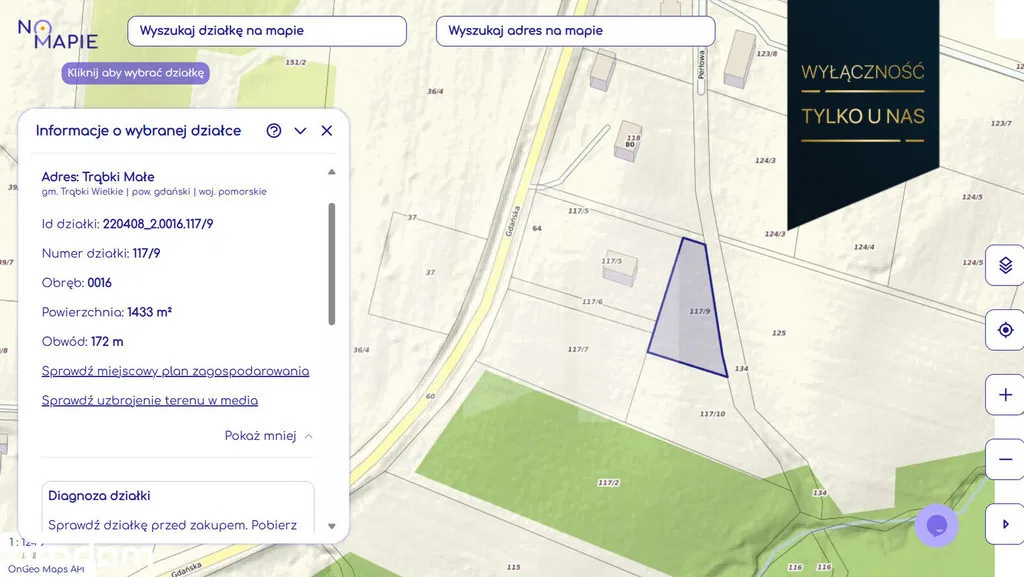Click the Na Mapie logo

pyautogui.click(x=58, y=34)
